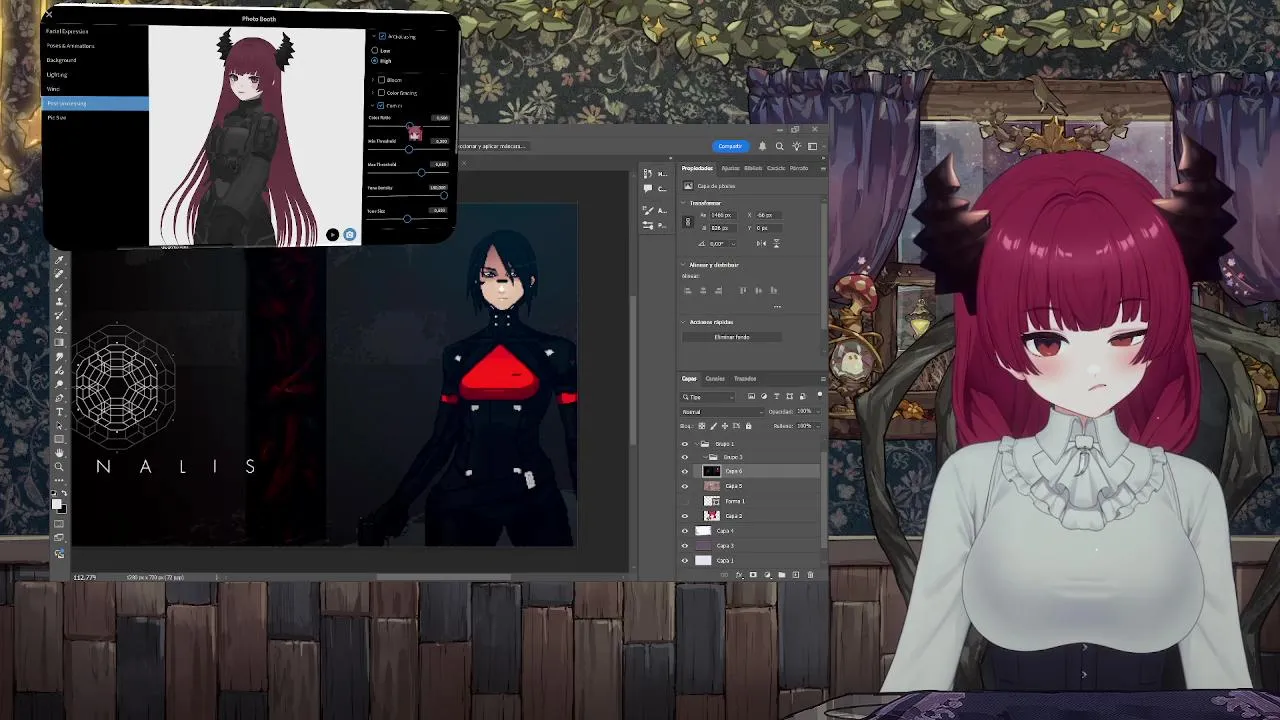1280x720 pixels.
Task: Filter layers by pixel layers icon
Action: [751, 396]
